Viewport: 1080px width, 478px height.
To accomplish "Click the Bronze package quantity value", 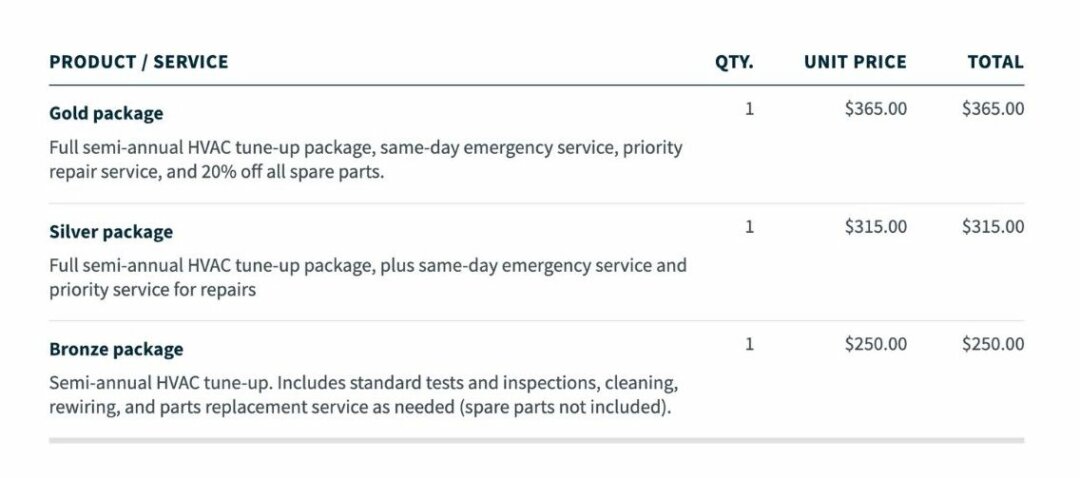I will (749, 344).
